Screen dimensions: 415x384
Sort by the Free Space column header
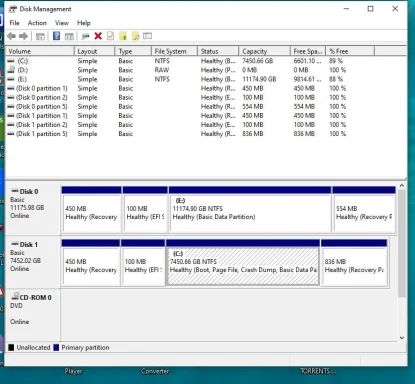(x=308, y=51)
